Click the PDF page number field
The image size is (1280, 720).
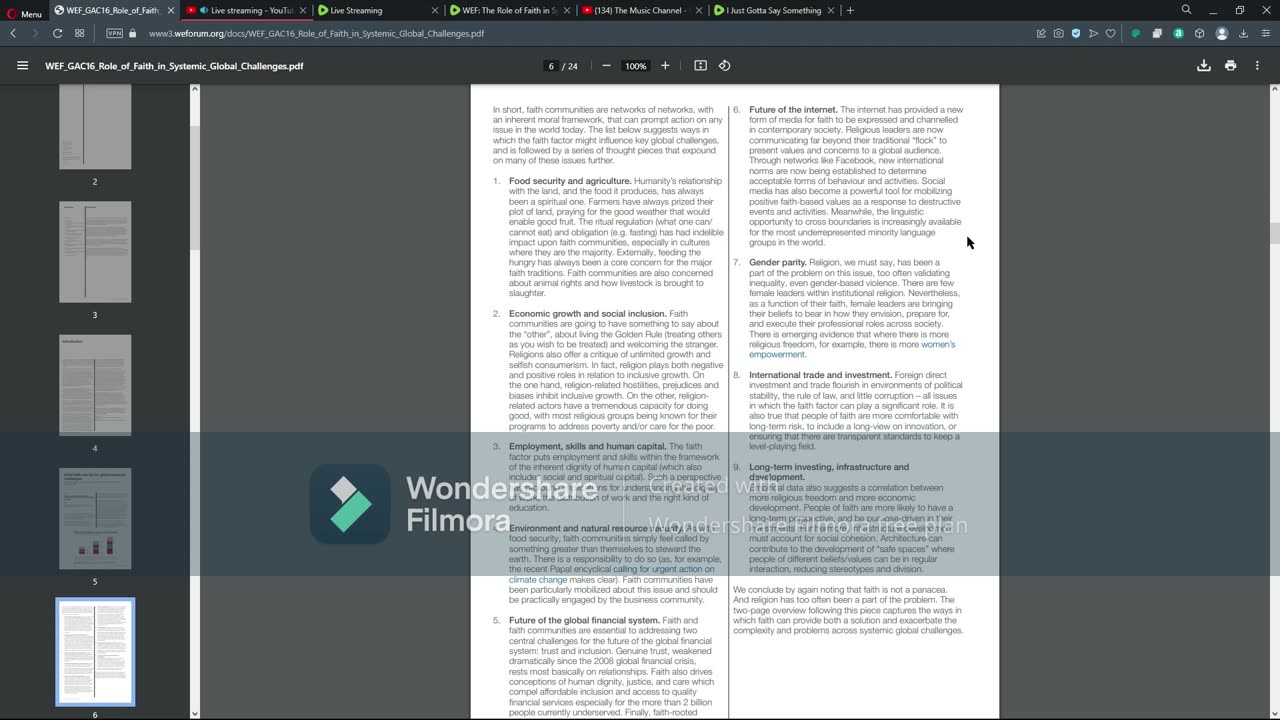[551, 66]
